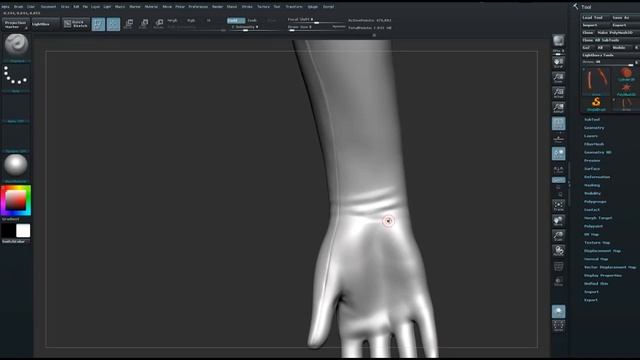Viewport: 640px width, 360px height.
Task: Expand the SubTool palette section
Action: tap(592, 120)
